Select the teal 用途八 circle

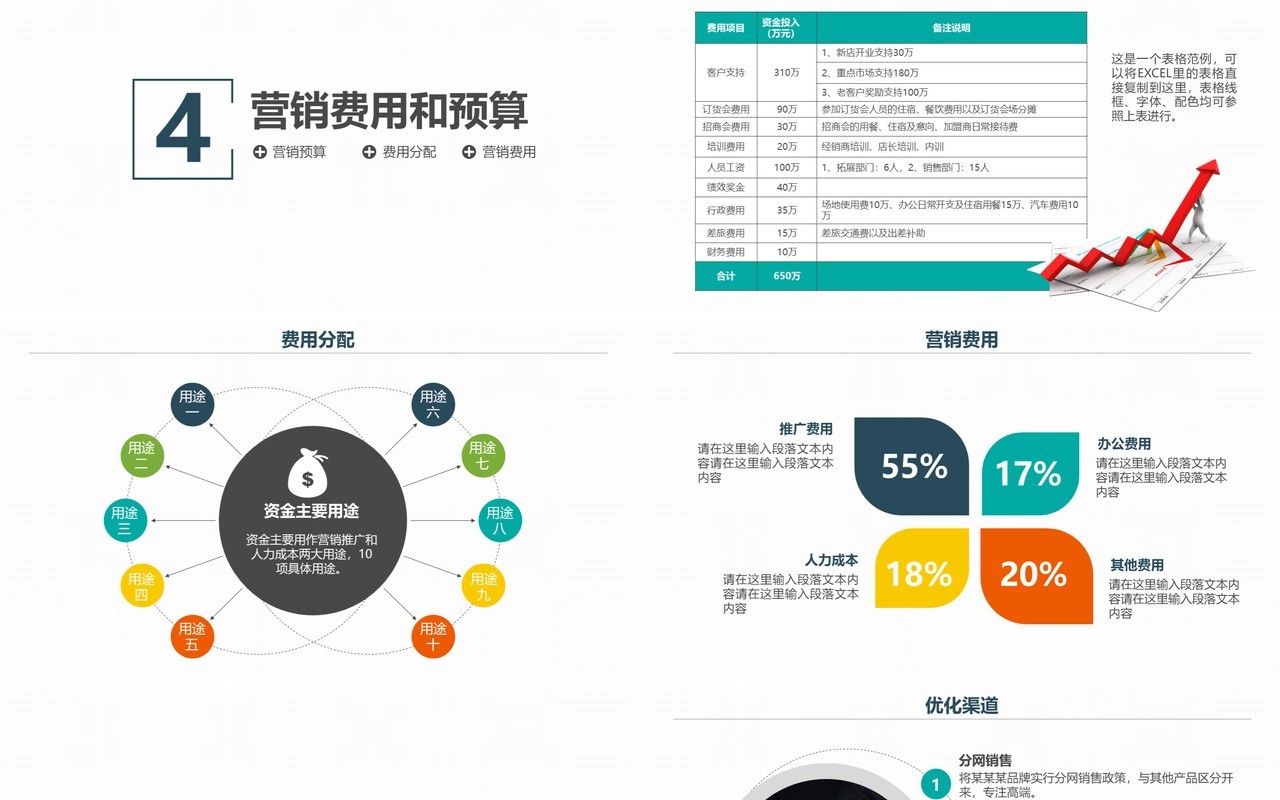(500, 521)
